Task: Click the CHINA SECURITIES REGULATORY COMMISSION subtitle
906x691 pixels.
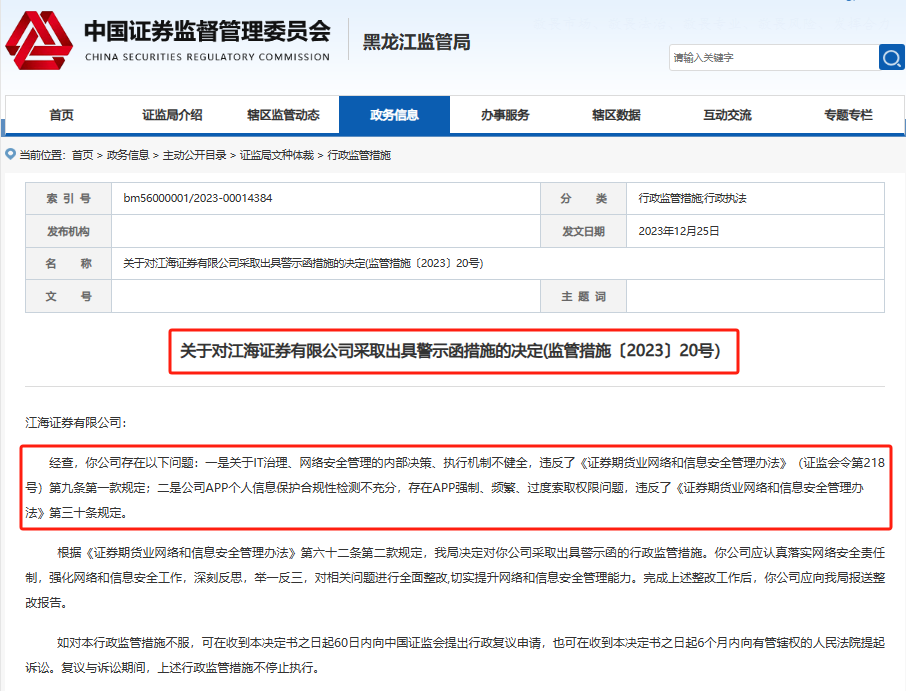Action: [x=207, y=57]
